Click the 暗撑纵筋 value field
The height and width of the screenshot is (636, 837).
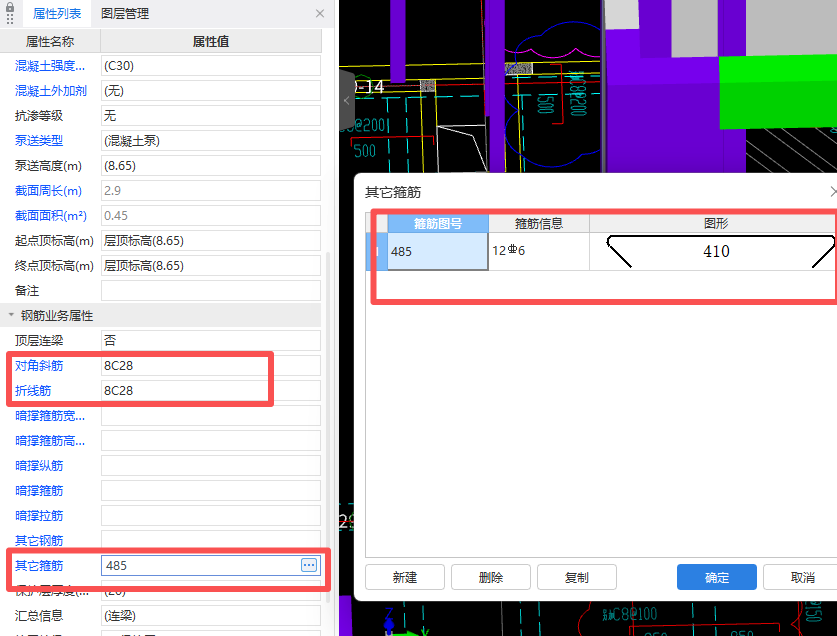(211, 466)
